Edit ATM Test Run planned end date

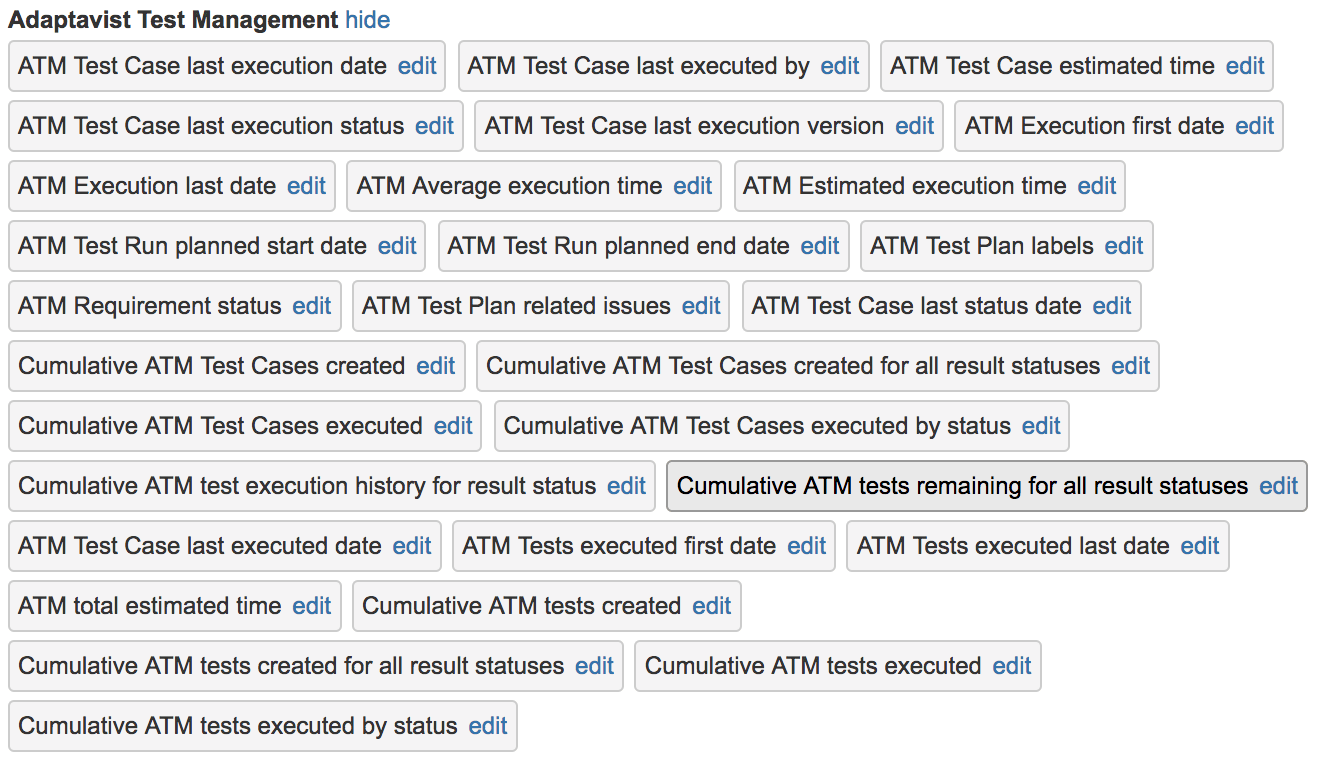(820, 246)
